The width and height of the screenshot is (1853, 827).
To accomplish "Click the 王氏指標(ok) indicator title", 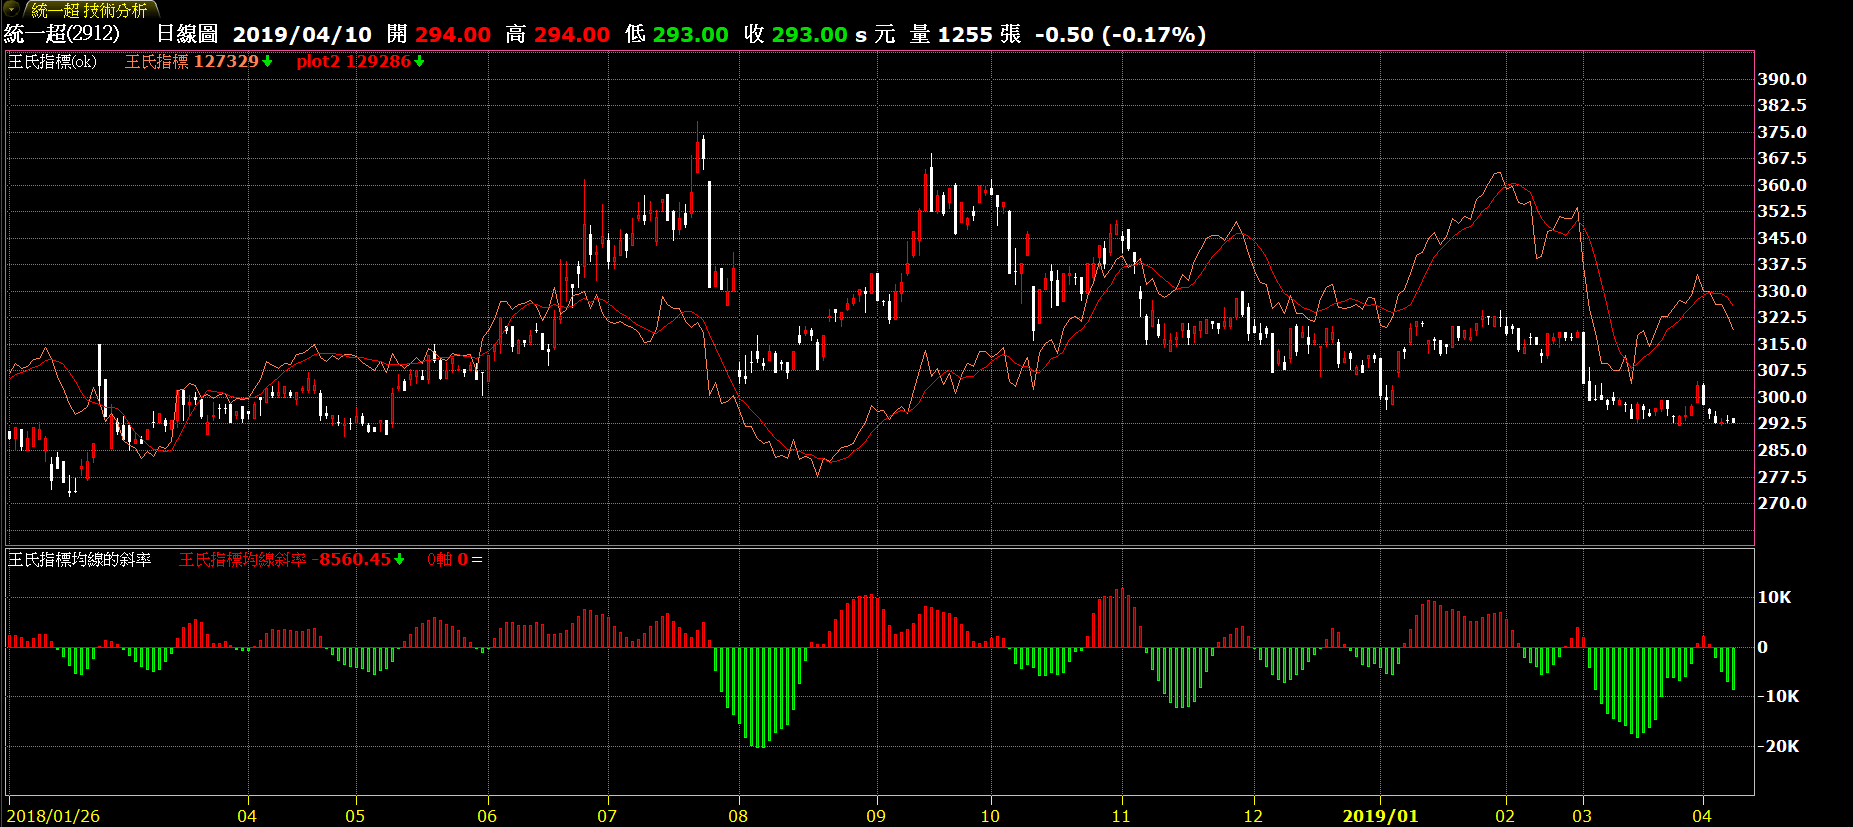I will click(53, 62).
